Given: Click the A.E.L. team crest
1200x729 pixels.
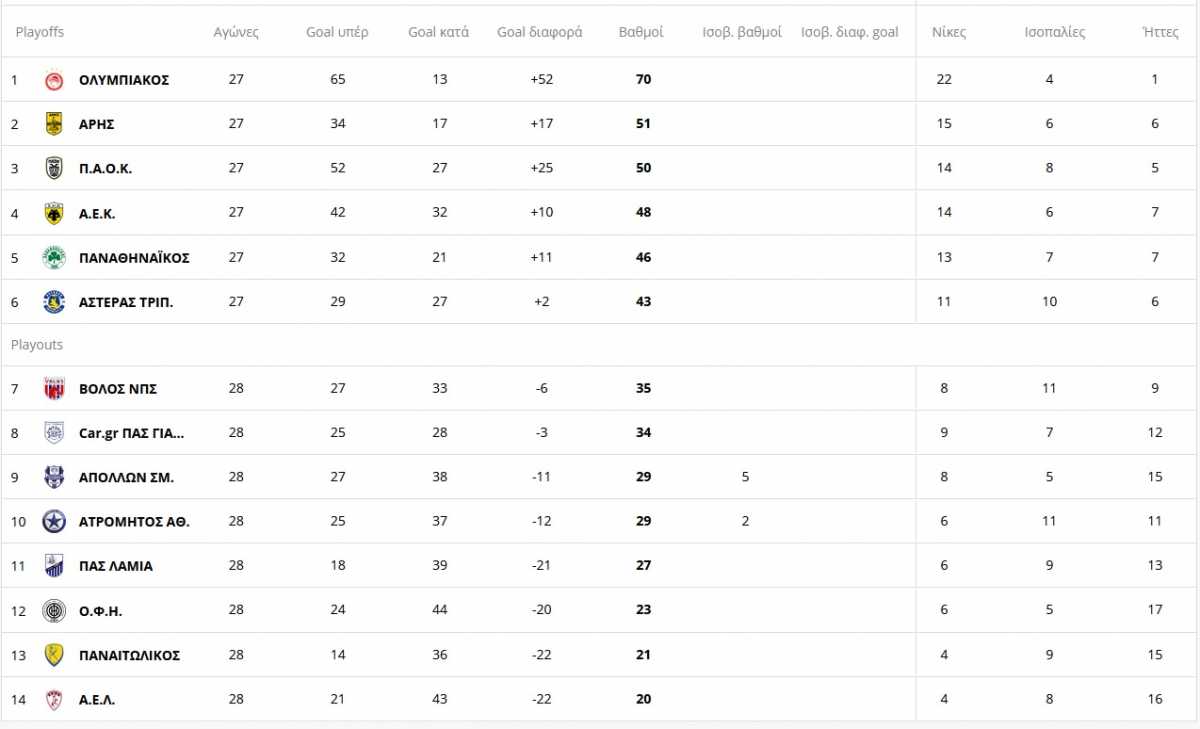Looking at the screenshot, I should coord(54,699).
